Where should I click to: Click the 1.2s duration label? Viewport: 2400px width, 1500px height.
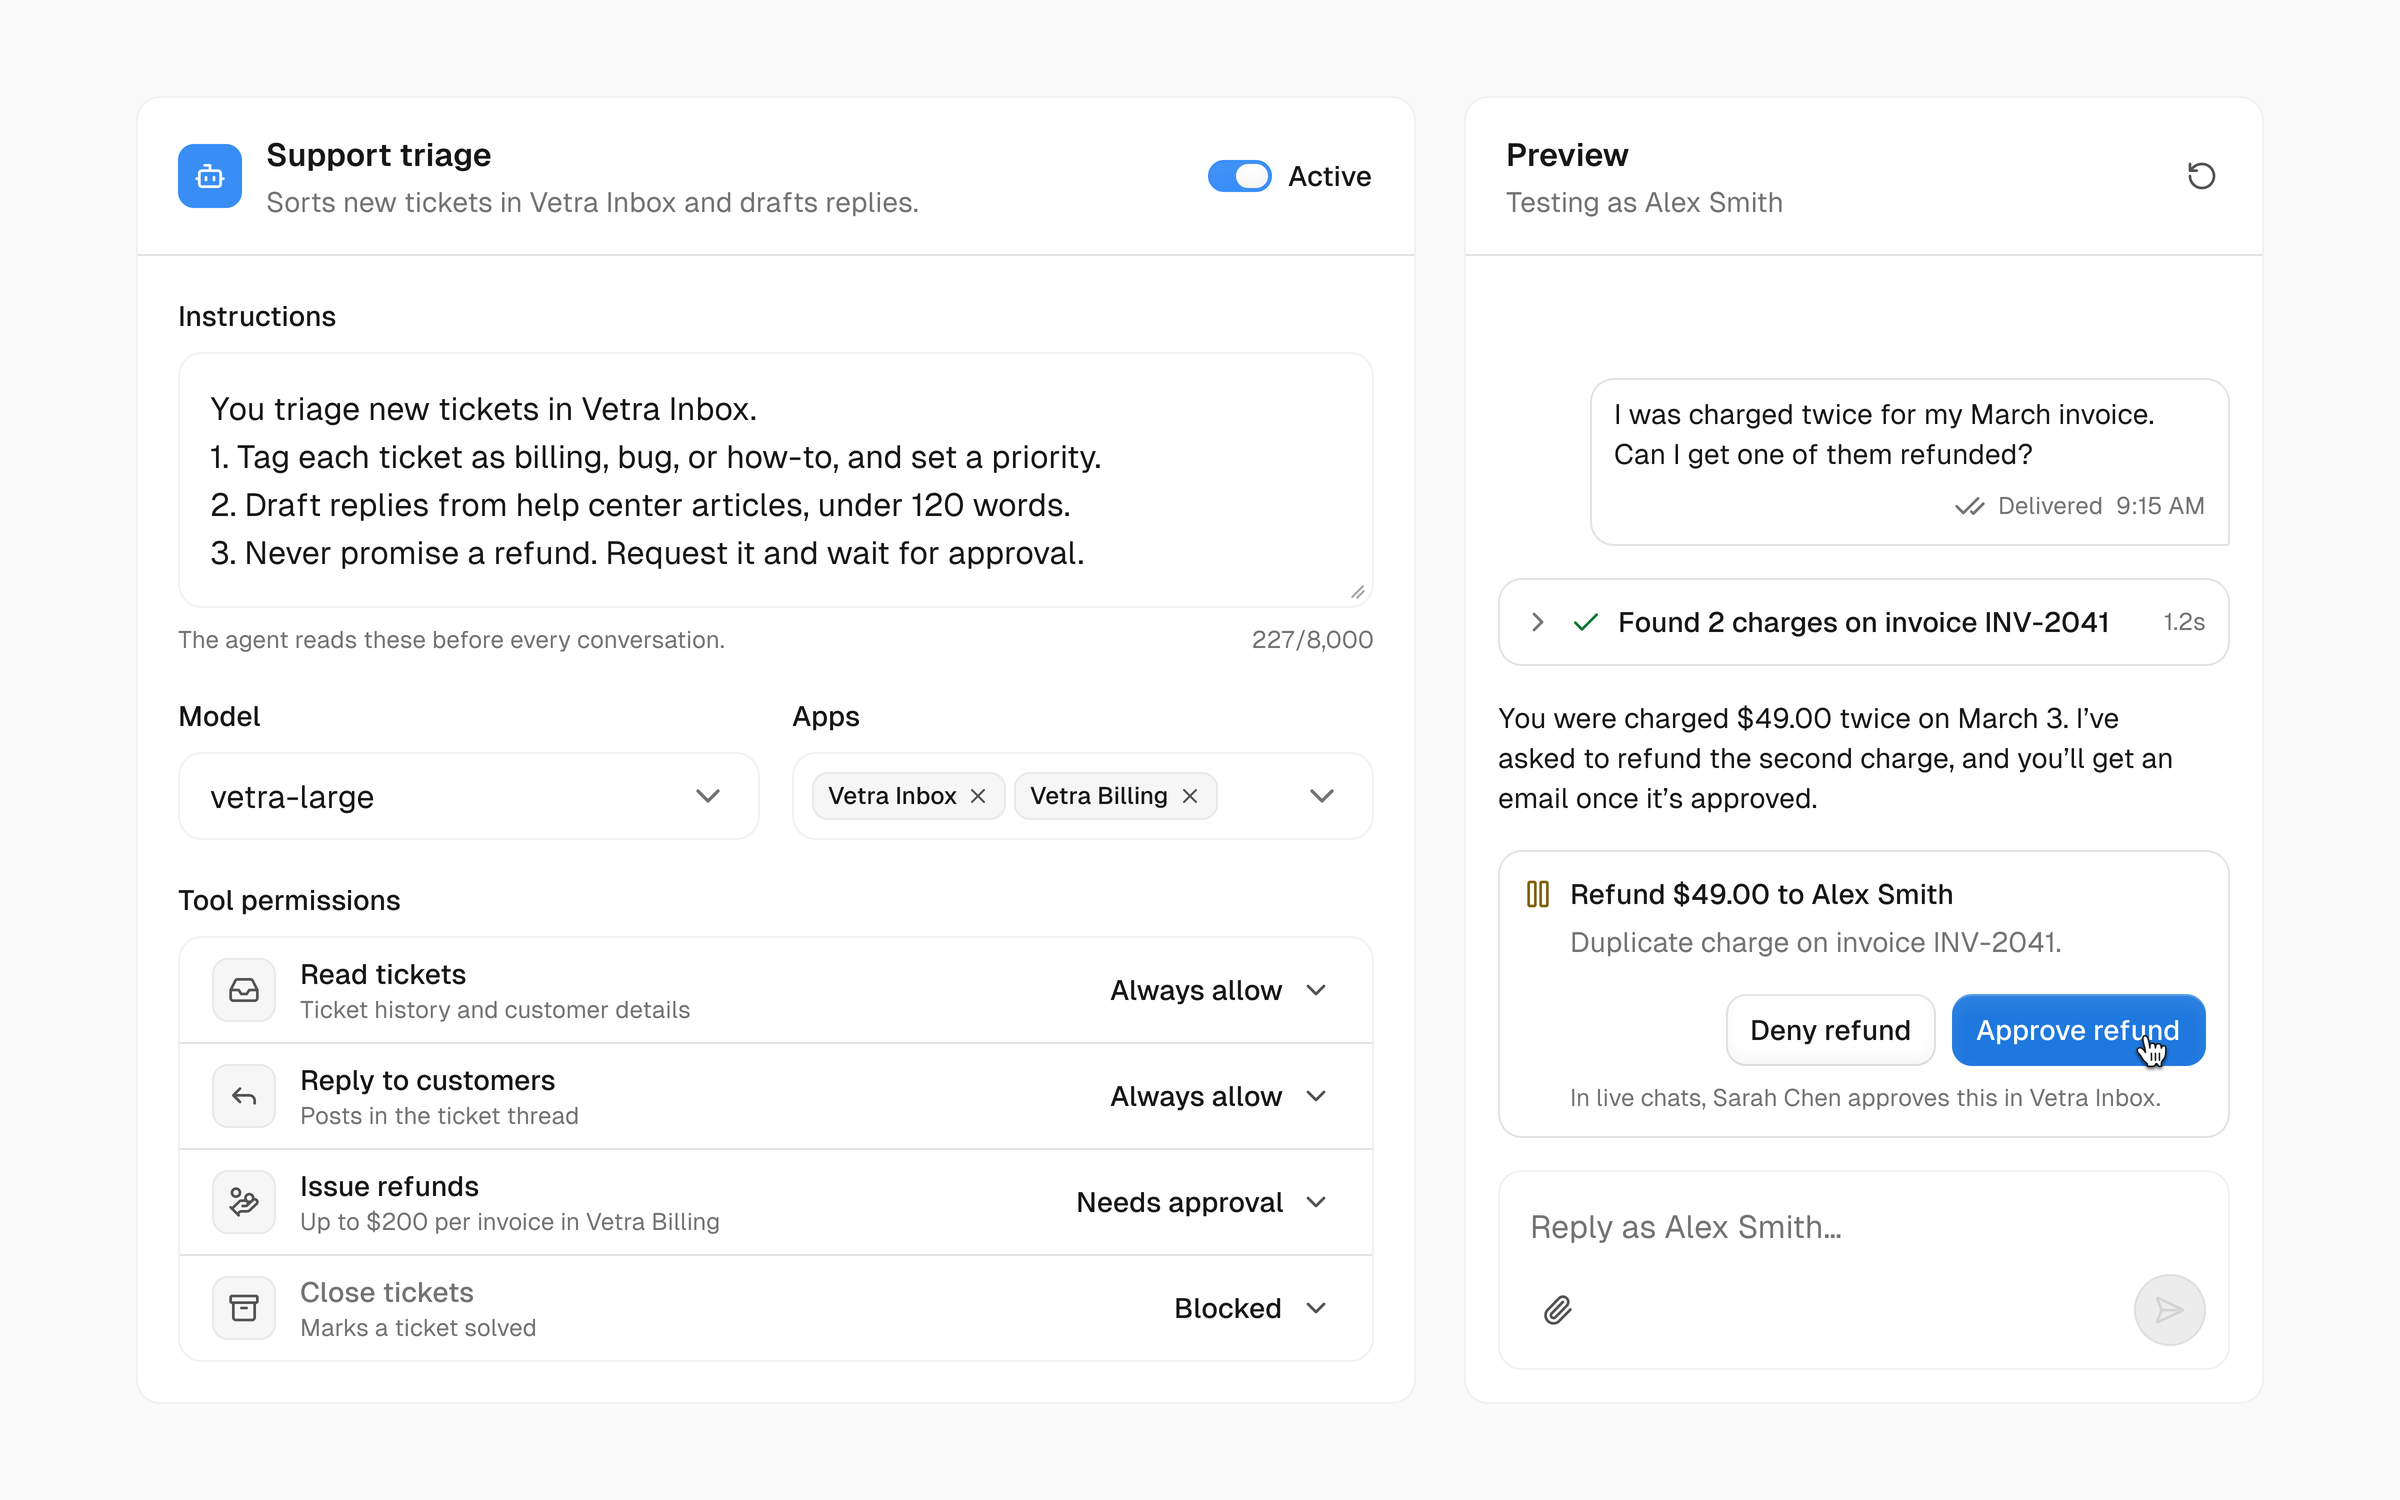click(2184, 622)
